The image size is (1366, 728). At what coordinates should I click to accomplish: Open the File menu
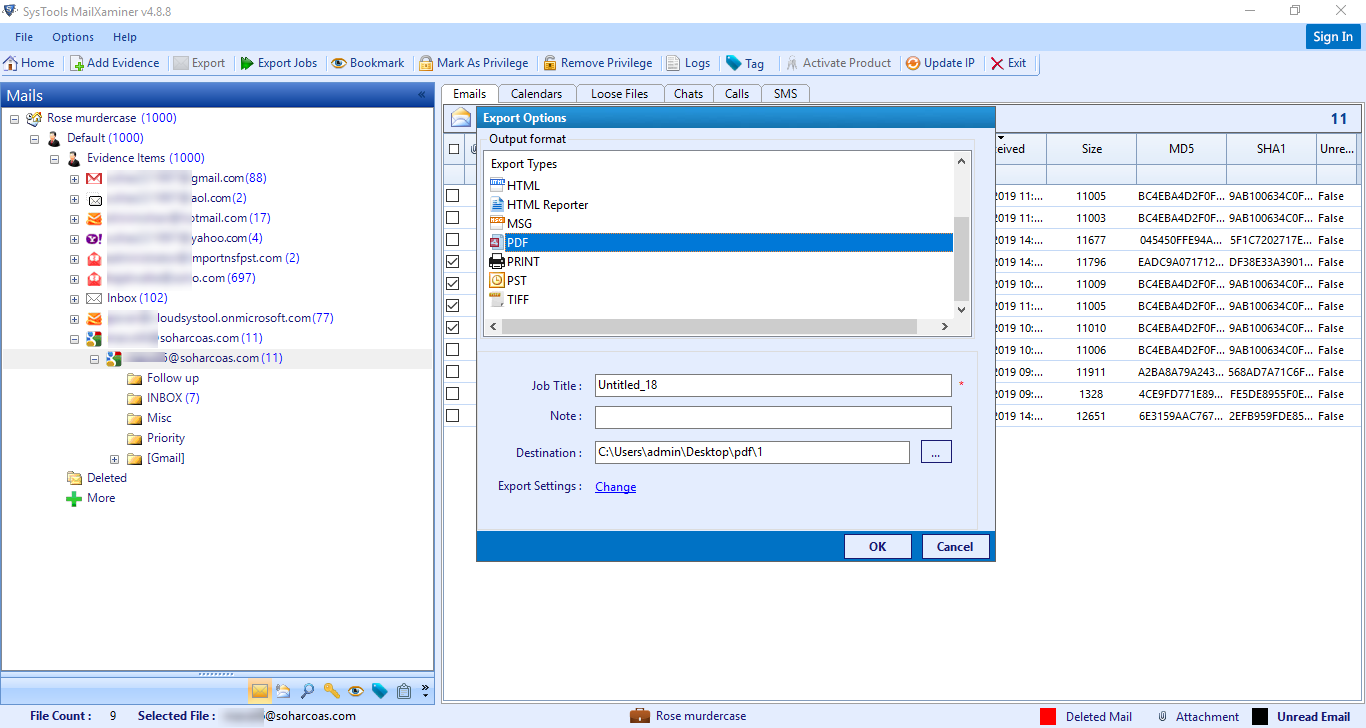tap(24, 37)
